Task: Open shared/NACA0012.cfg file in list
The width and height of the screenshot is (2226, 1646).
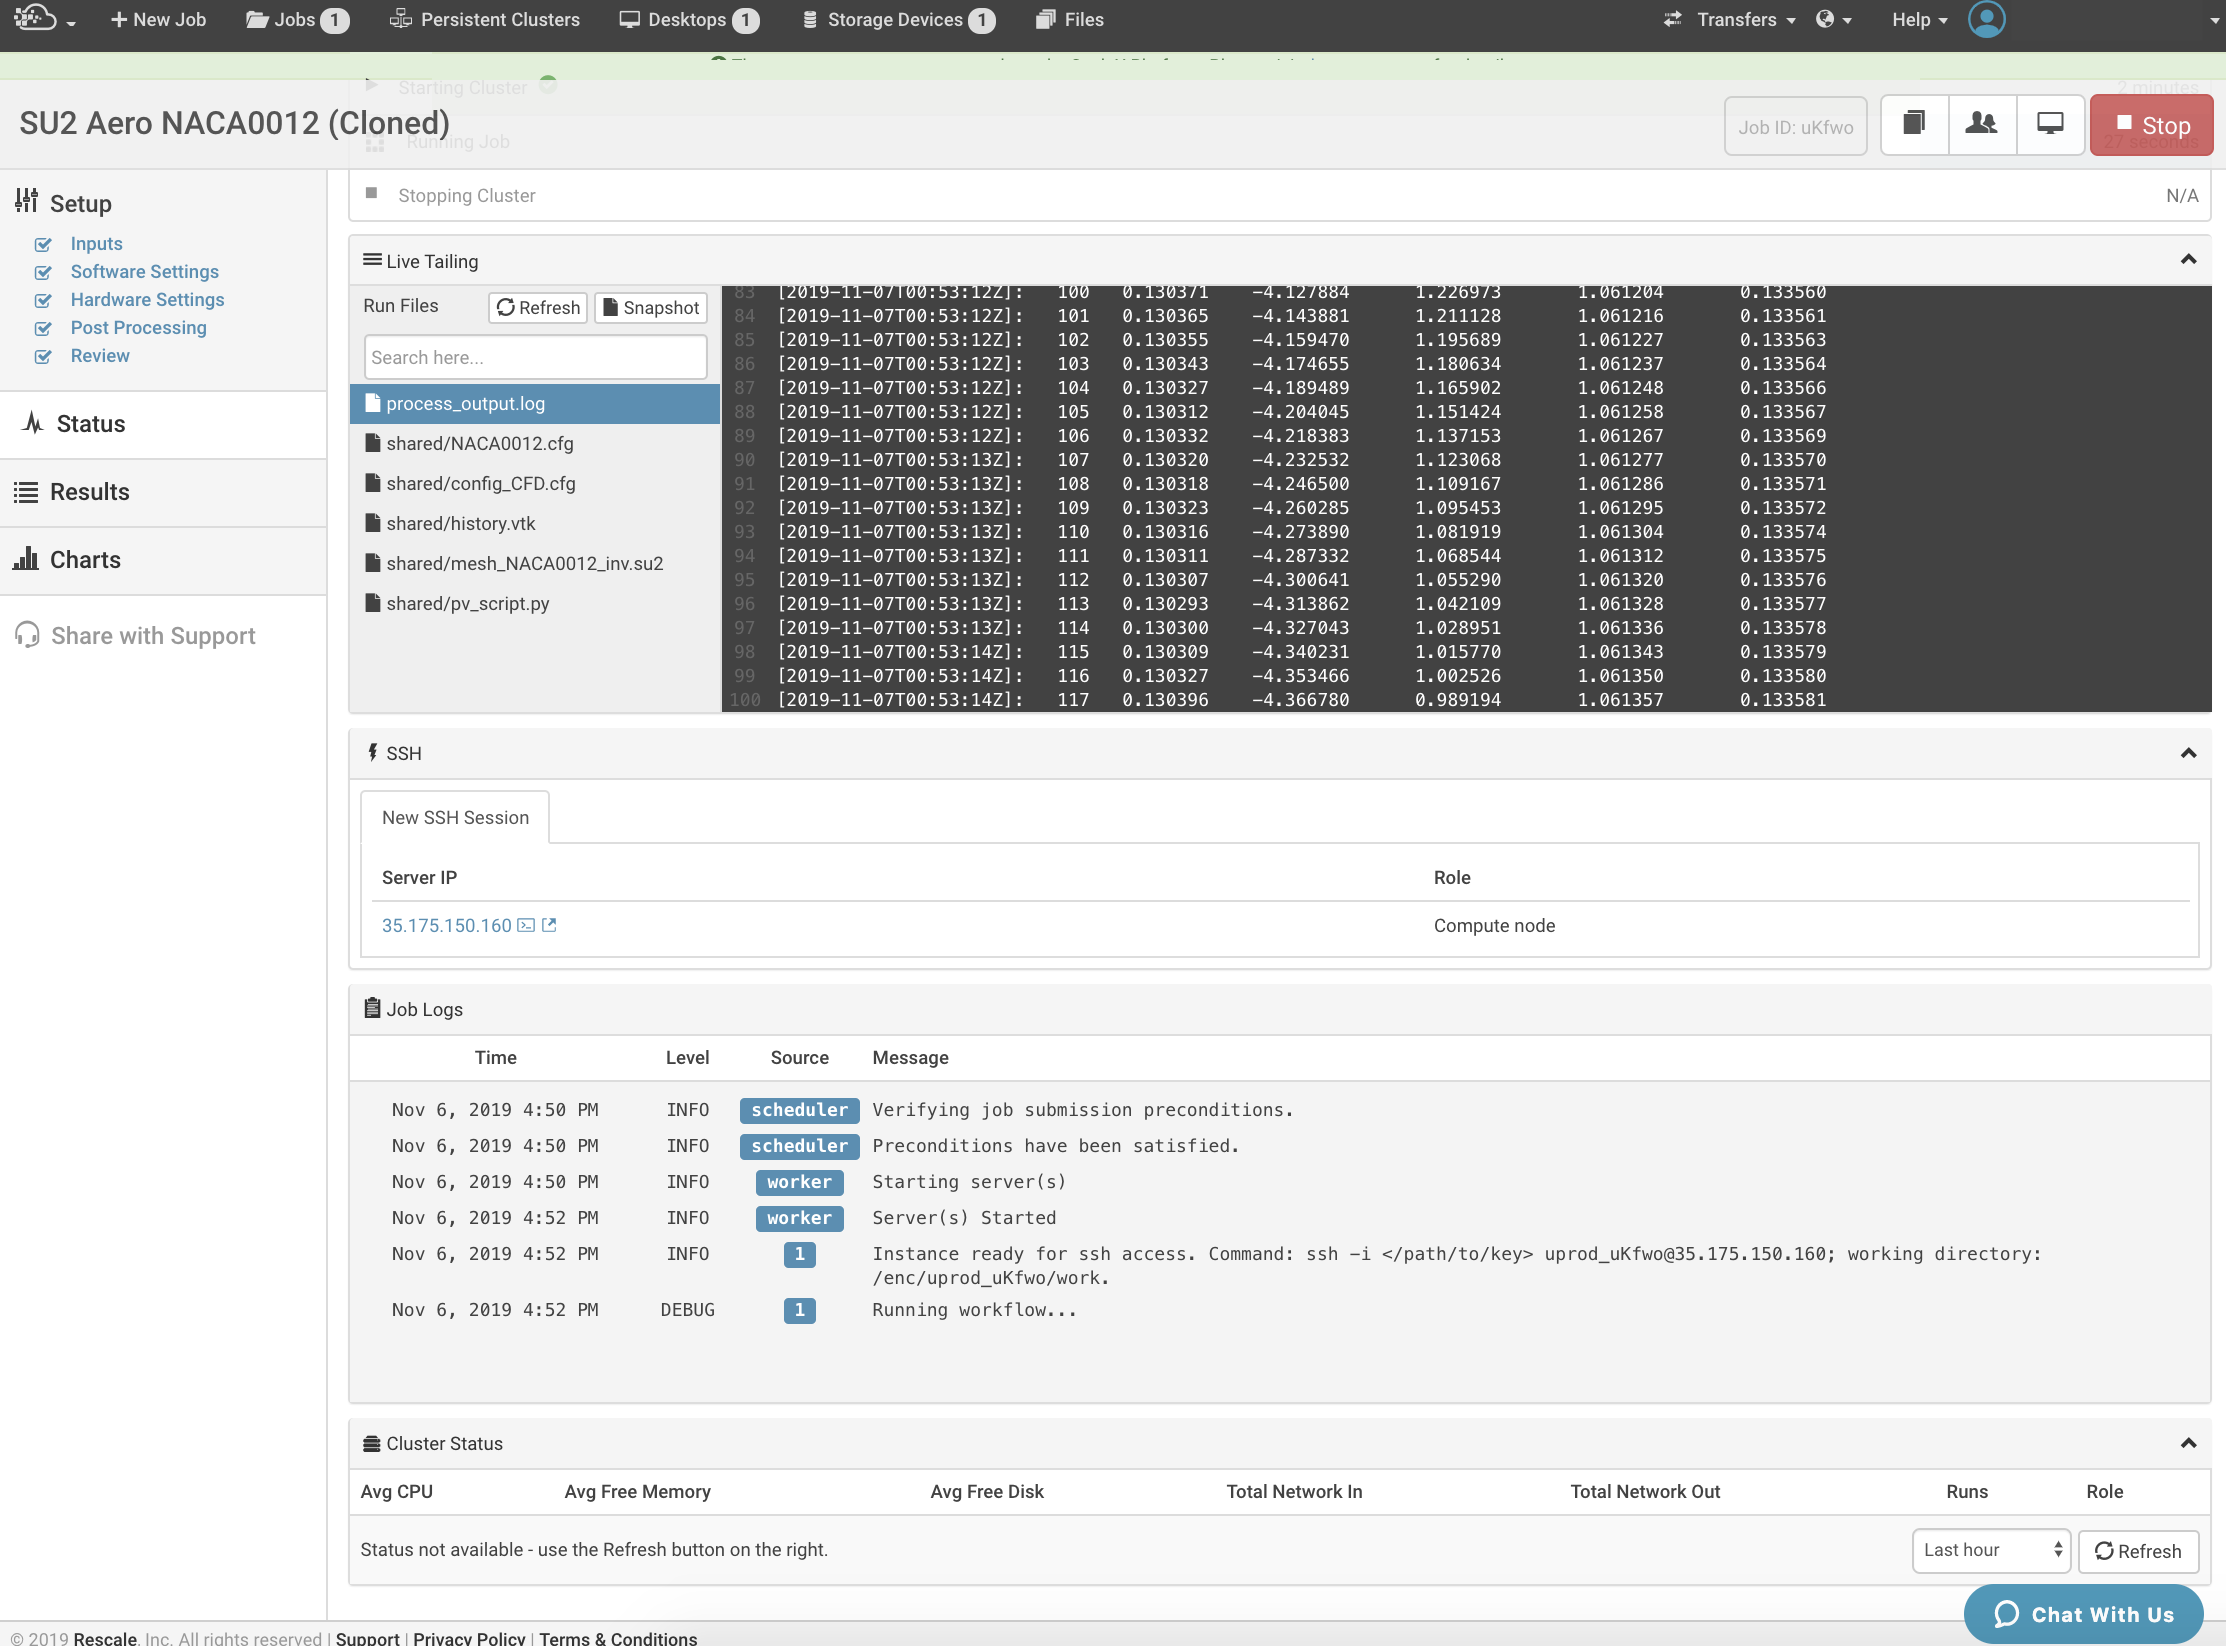Action: click(479, 444)
